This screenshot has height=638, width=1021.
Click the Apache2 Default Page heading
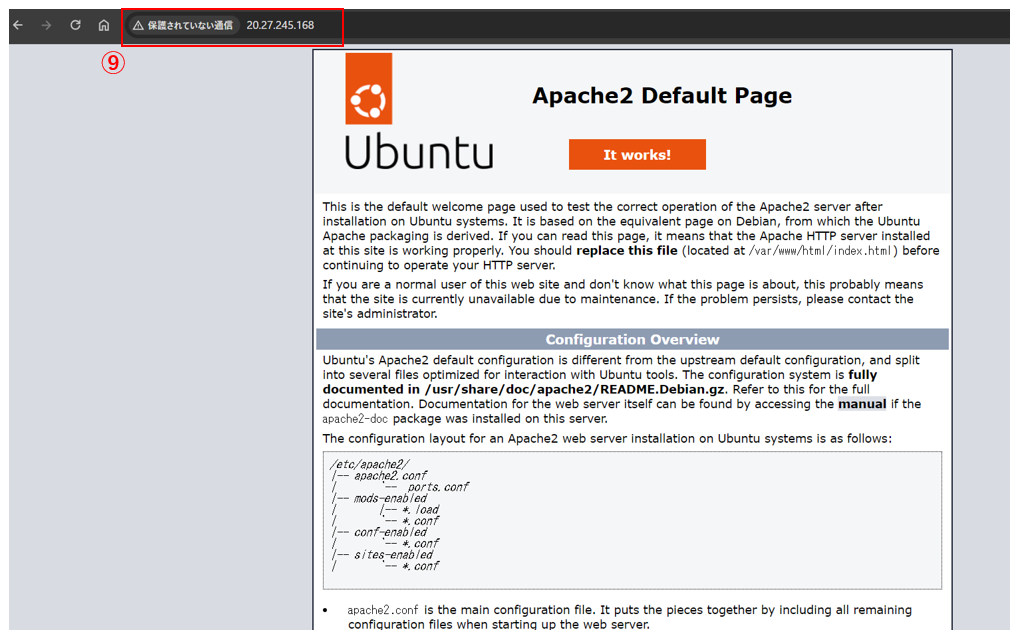coord(662,96)
